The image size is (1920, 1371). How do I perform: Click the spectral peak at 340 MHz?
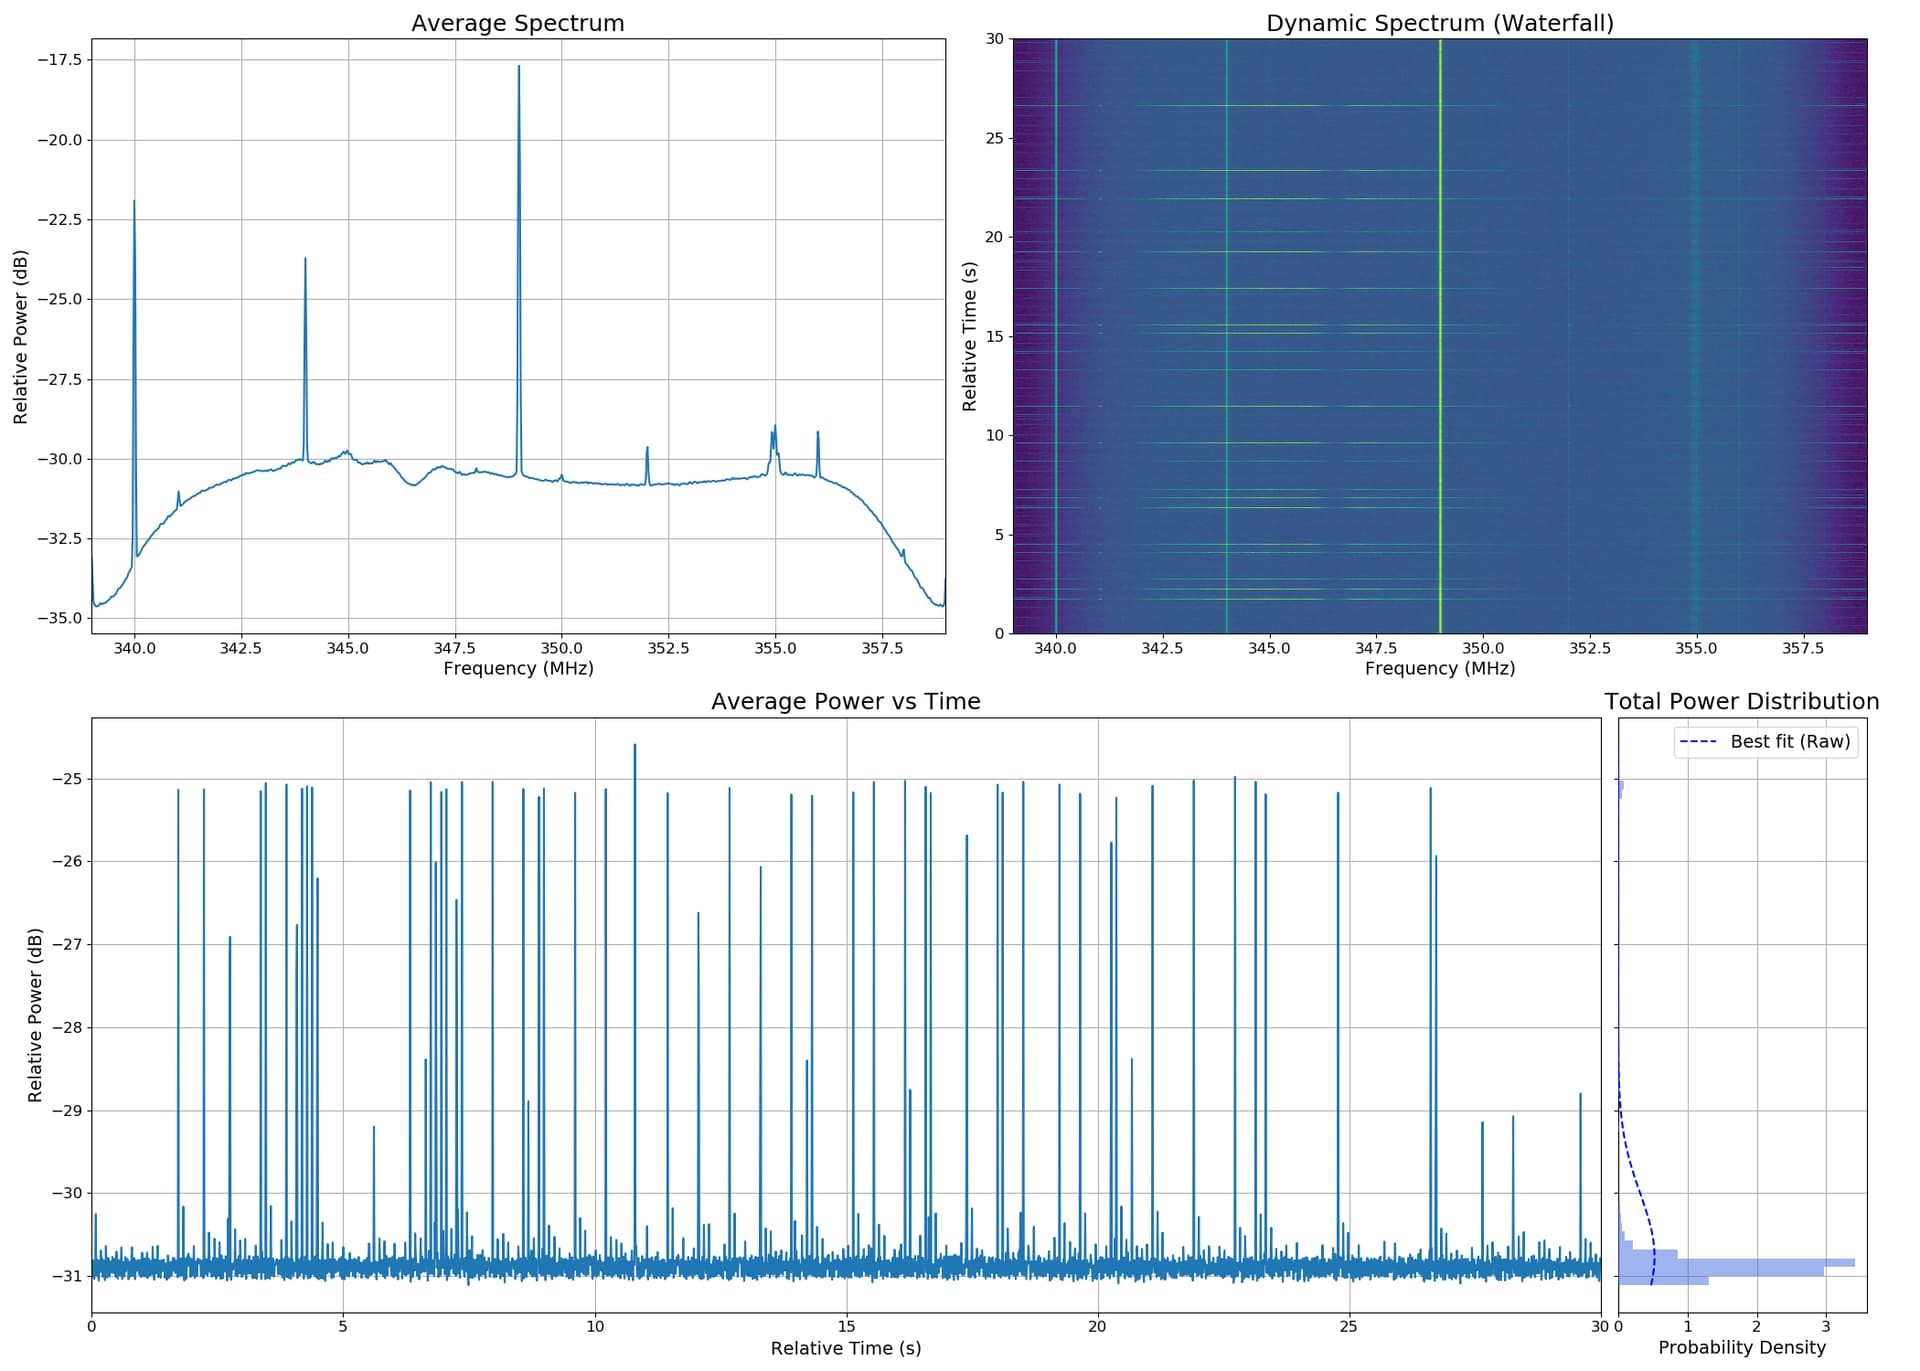[x=134, y=202]
